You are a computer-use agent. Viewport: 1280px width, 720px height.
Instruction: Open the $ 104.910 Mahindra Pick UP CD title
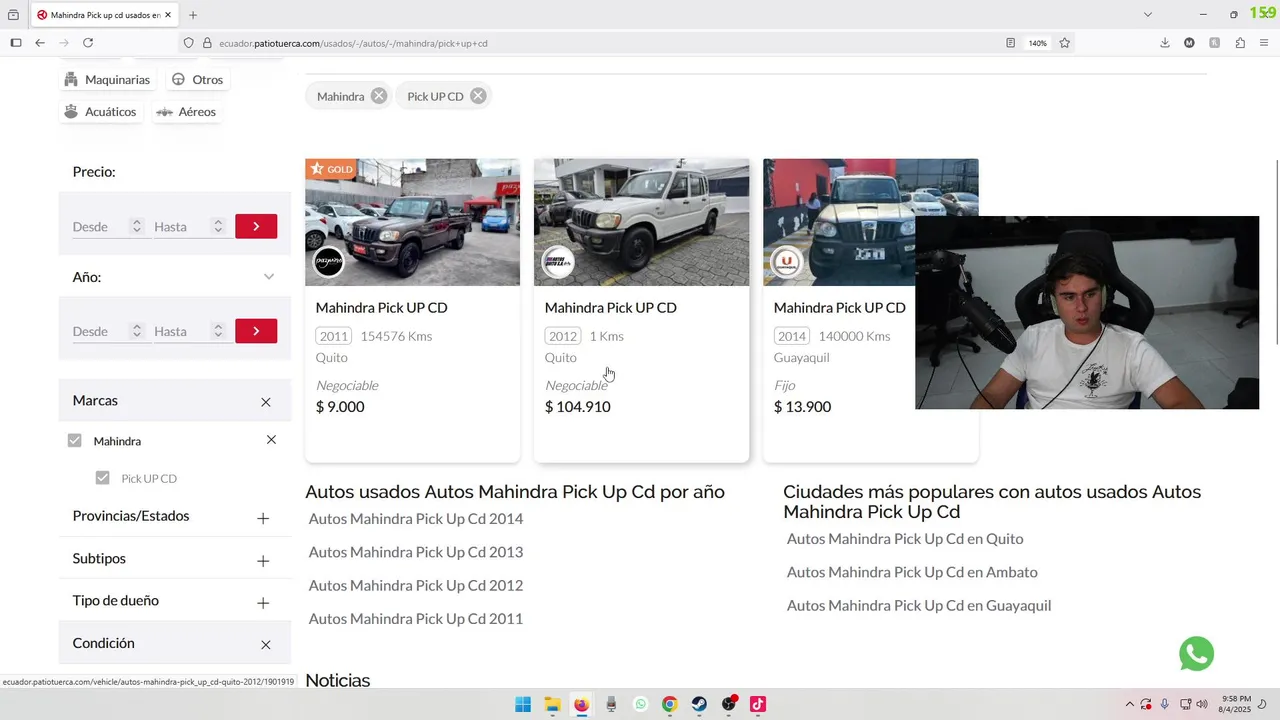pos(610,308)
